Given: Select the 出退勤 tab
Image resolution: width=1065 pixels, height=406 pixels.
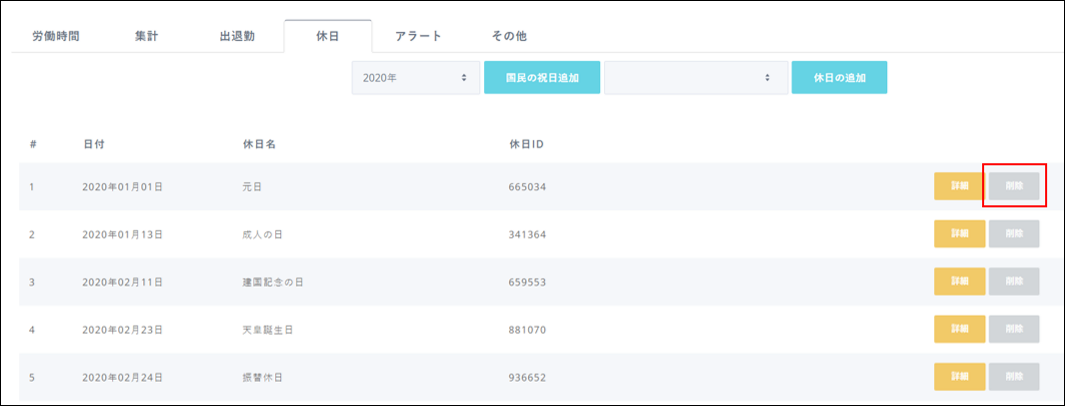Looking at the screenshot, I should (x=237, y=36).
